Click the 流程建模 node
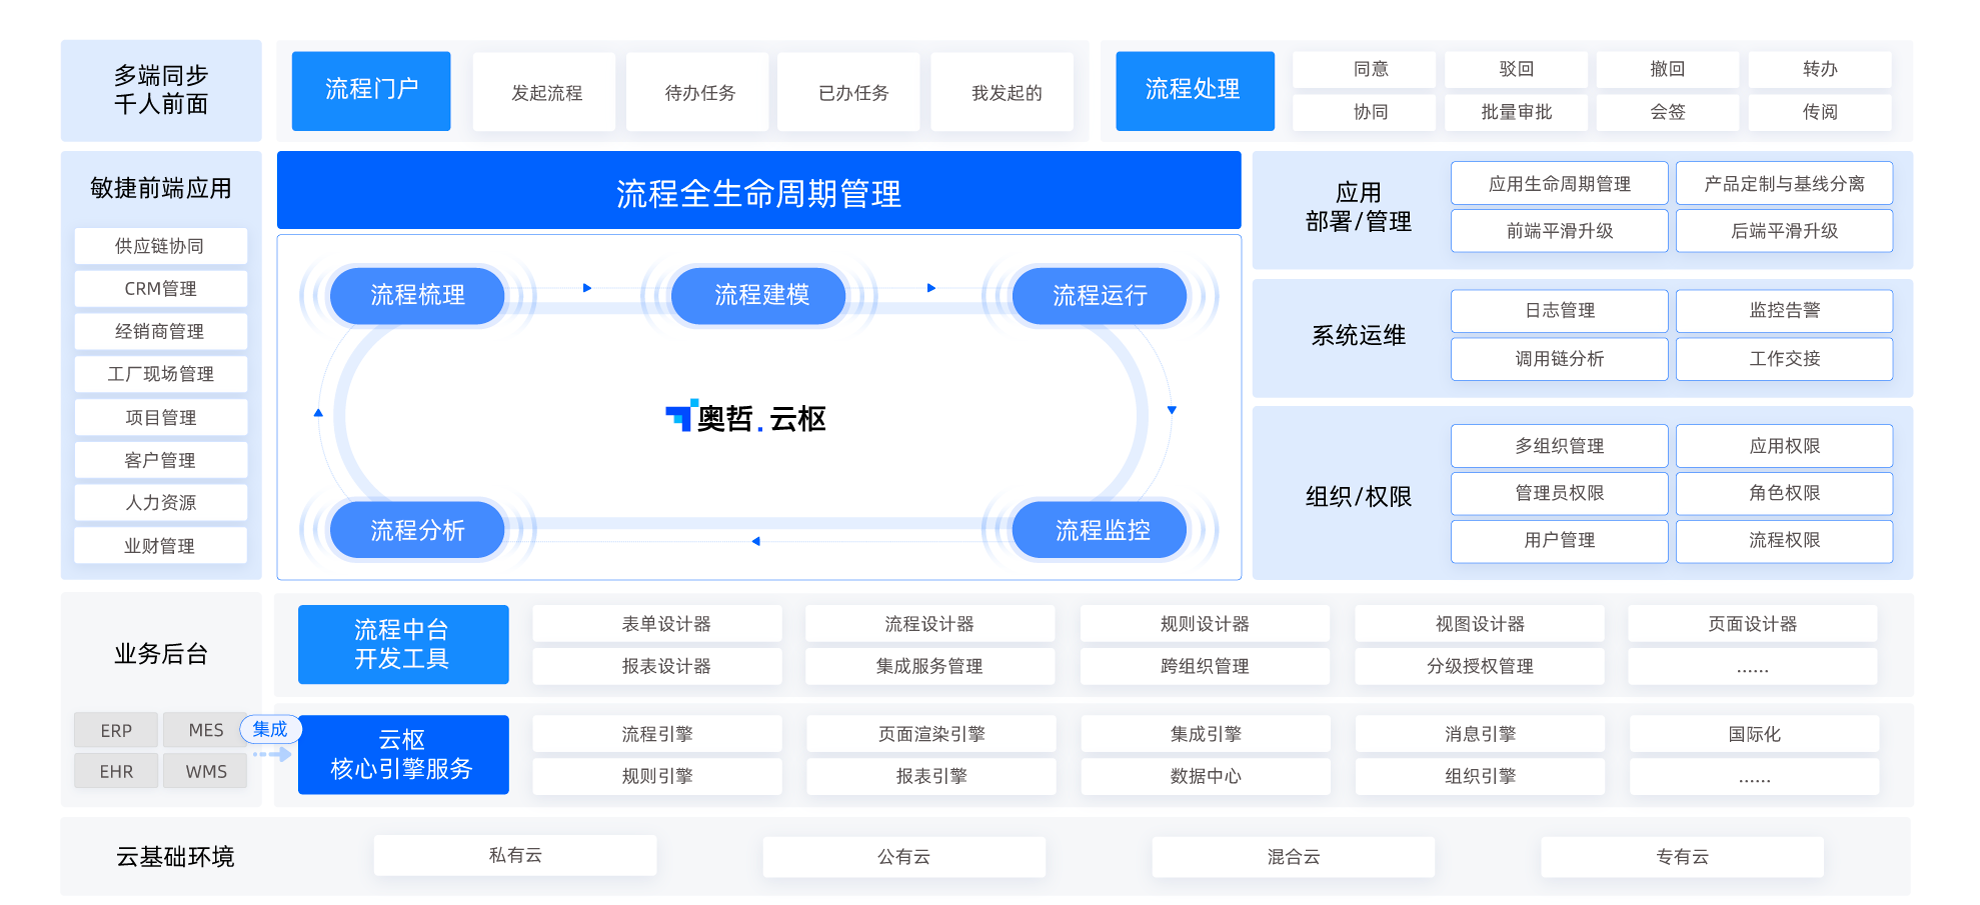The height and width of the screenshot is (905, 1980). [x=757, y=295]
